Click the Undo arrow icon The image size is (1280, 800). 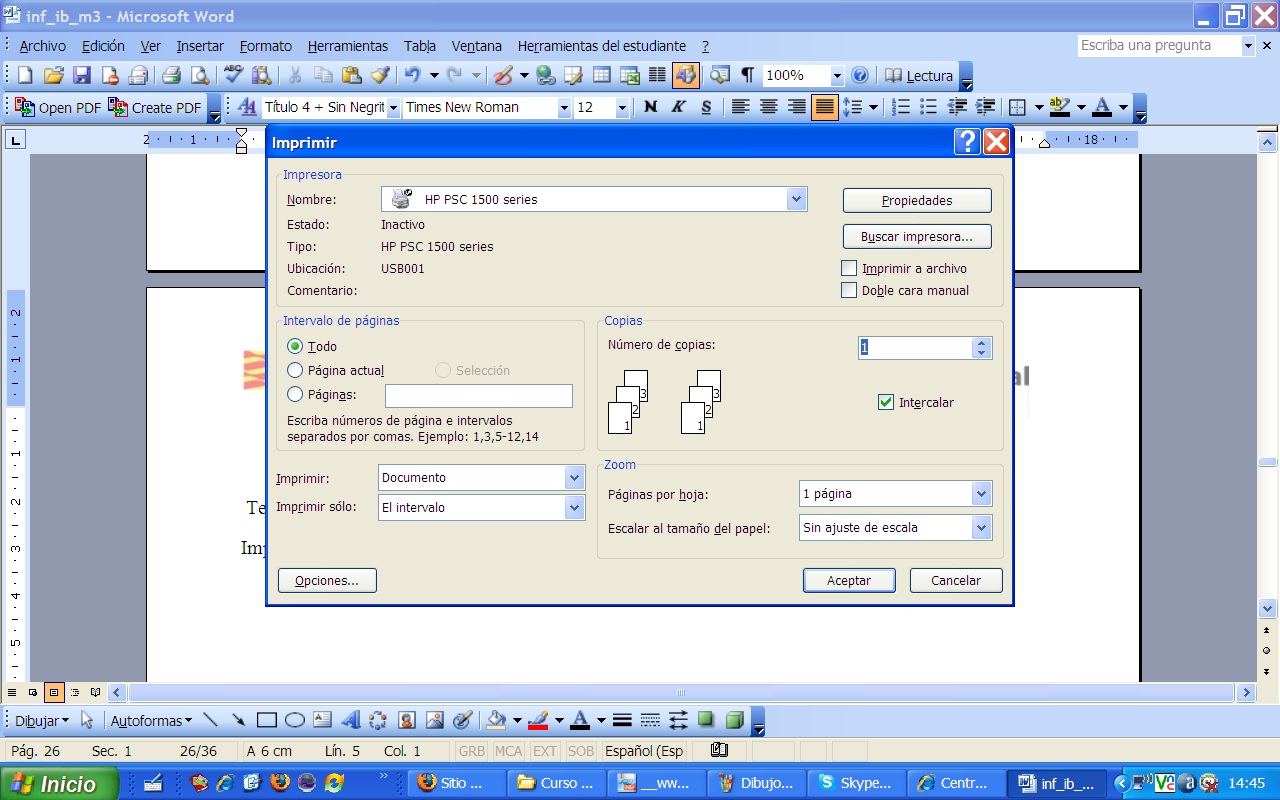click(x=412, y=75)
